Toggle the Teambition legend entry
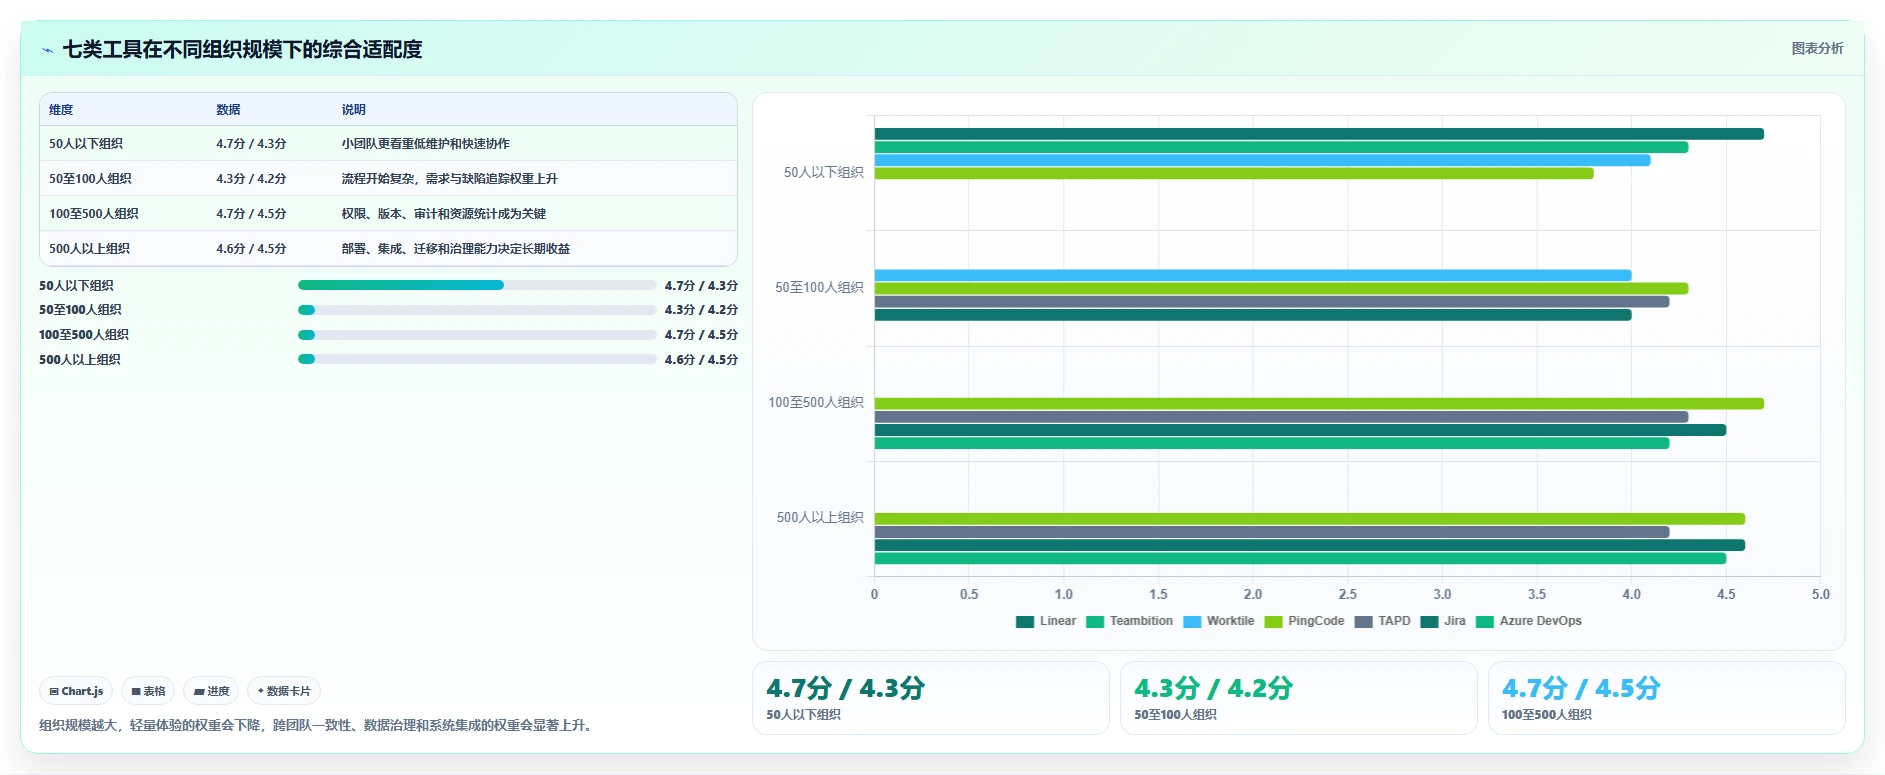 click(x=1130, y=621)
